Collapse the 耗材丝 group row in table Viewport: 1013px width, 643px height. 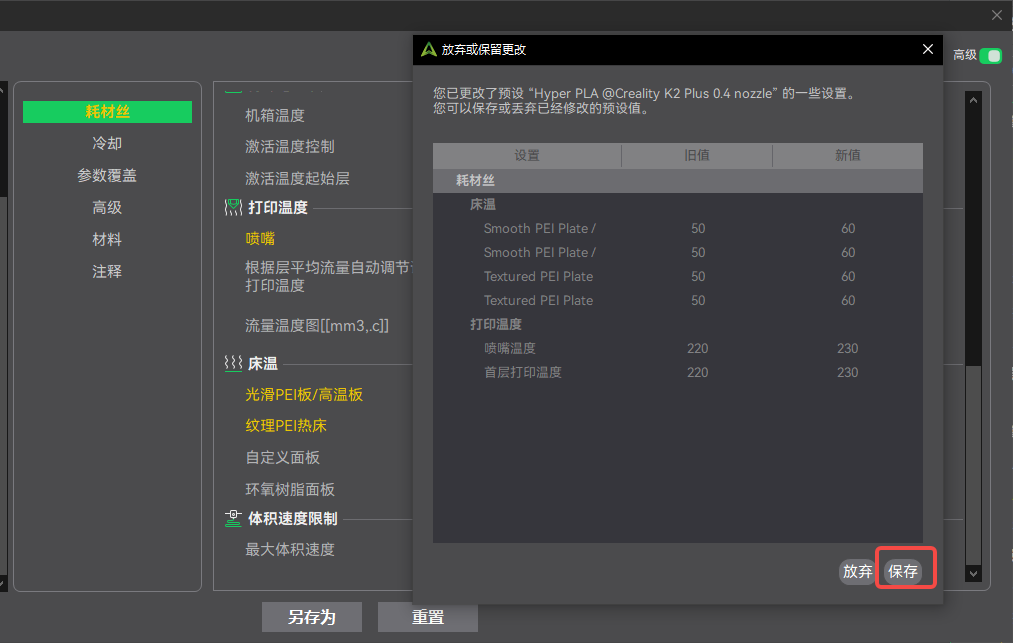click(475, 181)
